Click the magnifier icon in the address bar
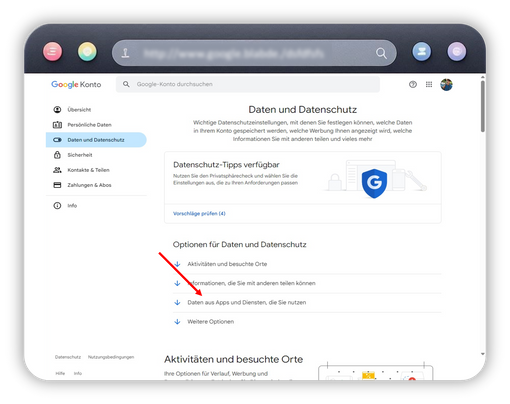Viewport: 510px width, 404px height. click(381, 53)
